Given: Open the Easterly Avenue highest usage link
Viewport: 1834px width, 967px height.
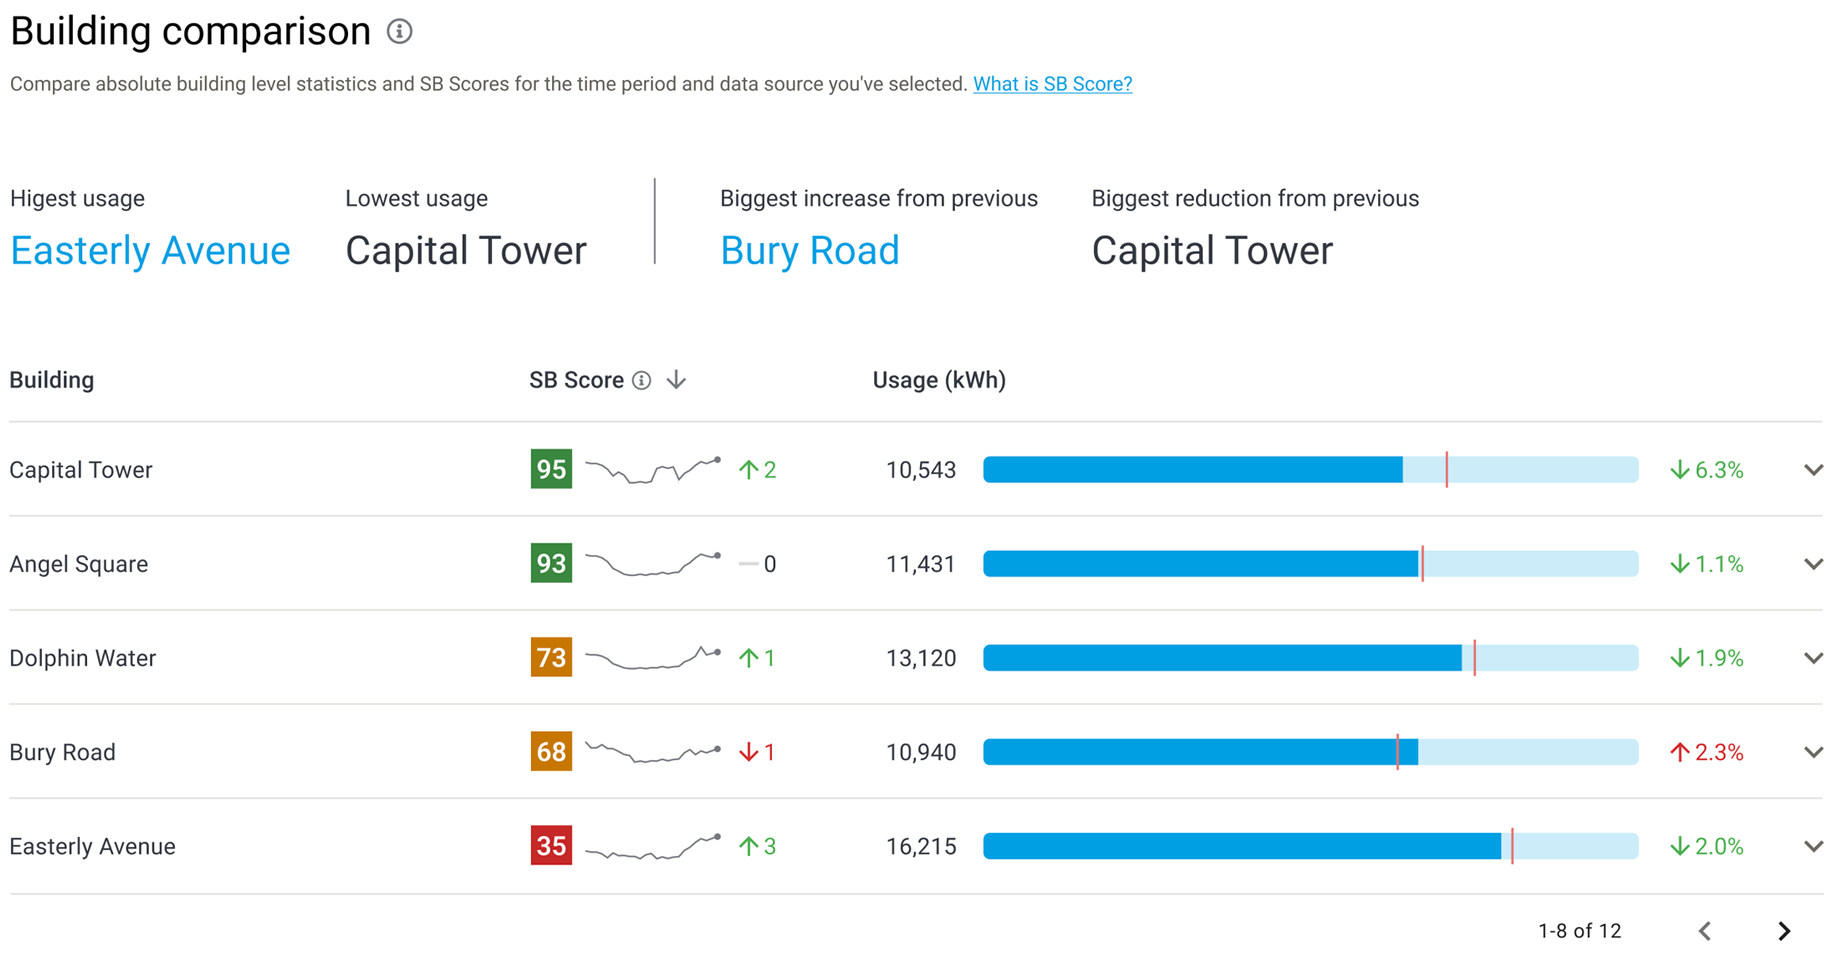Looking at the screenshot, I should coord(150,250).
